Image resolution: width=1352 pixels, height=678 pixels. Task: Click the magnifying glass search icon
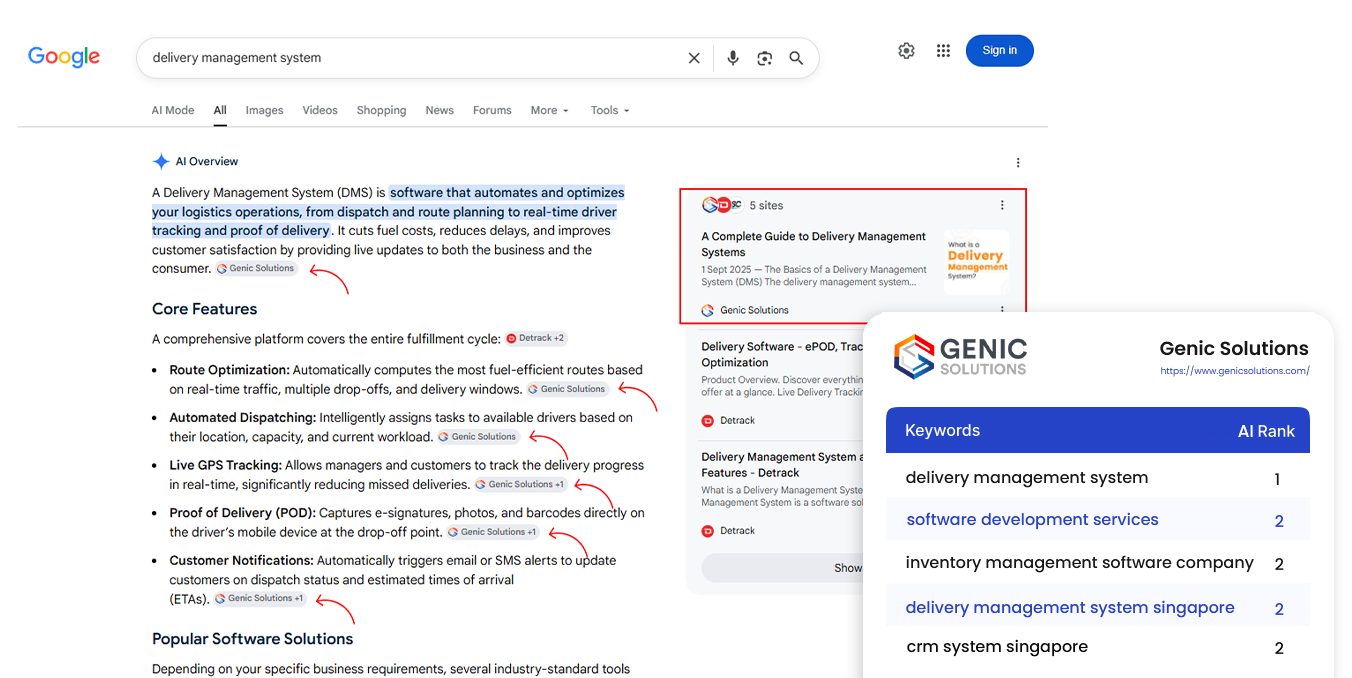coord(796,58)
